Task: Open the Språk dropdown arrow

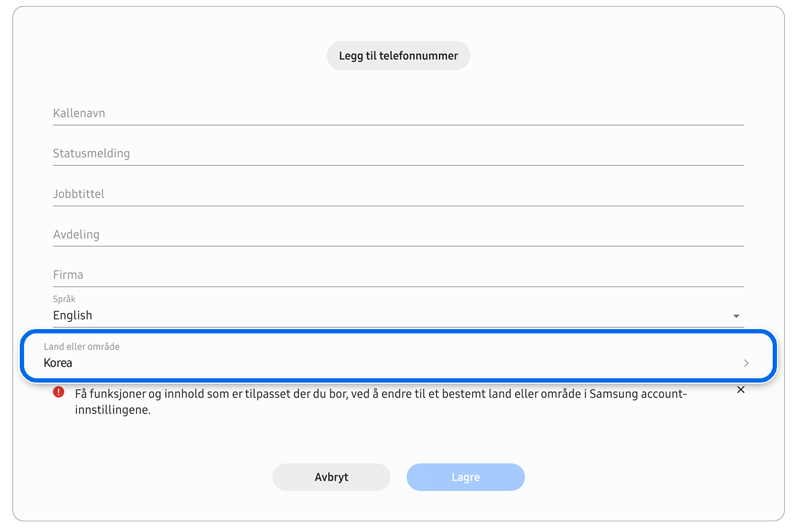Action: coord(736,316)
